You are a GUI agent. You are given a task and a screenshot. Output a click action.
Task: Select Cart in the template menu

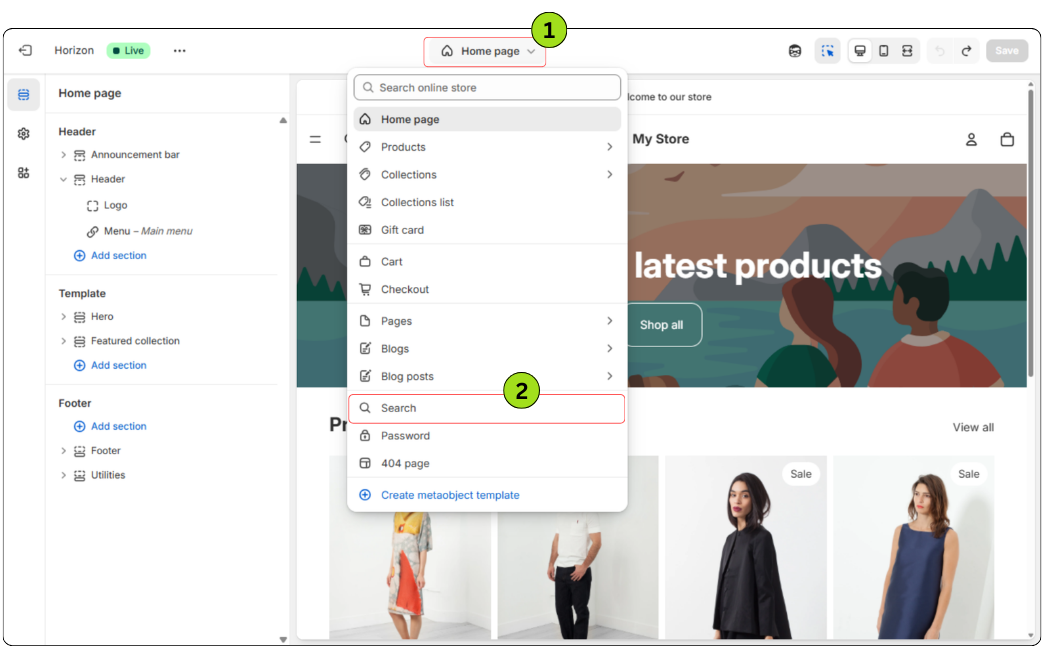point(487,262)
